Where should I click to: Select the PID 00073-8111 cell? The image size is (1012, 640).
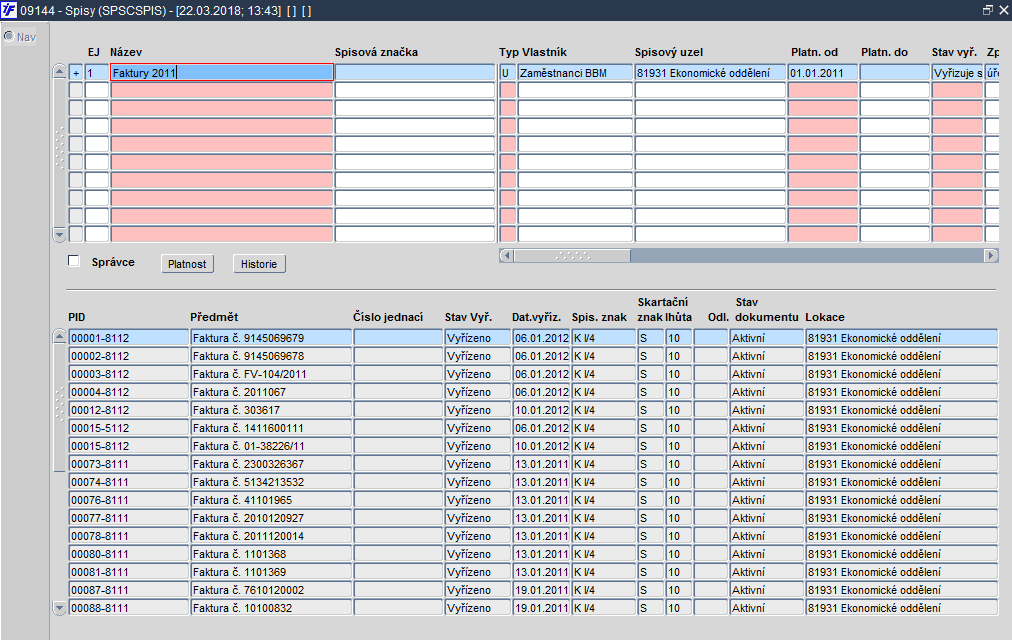[x=129, y=464]
